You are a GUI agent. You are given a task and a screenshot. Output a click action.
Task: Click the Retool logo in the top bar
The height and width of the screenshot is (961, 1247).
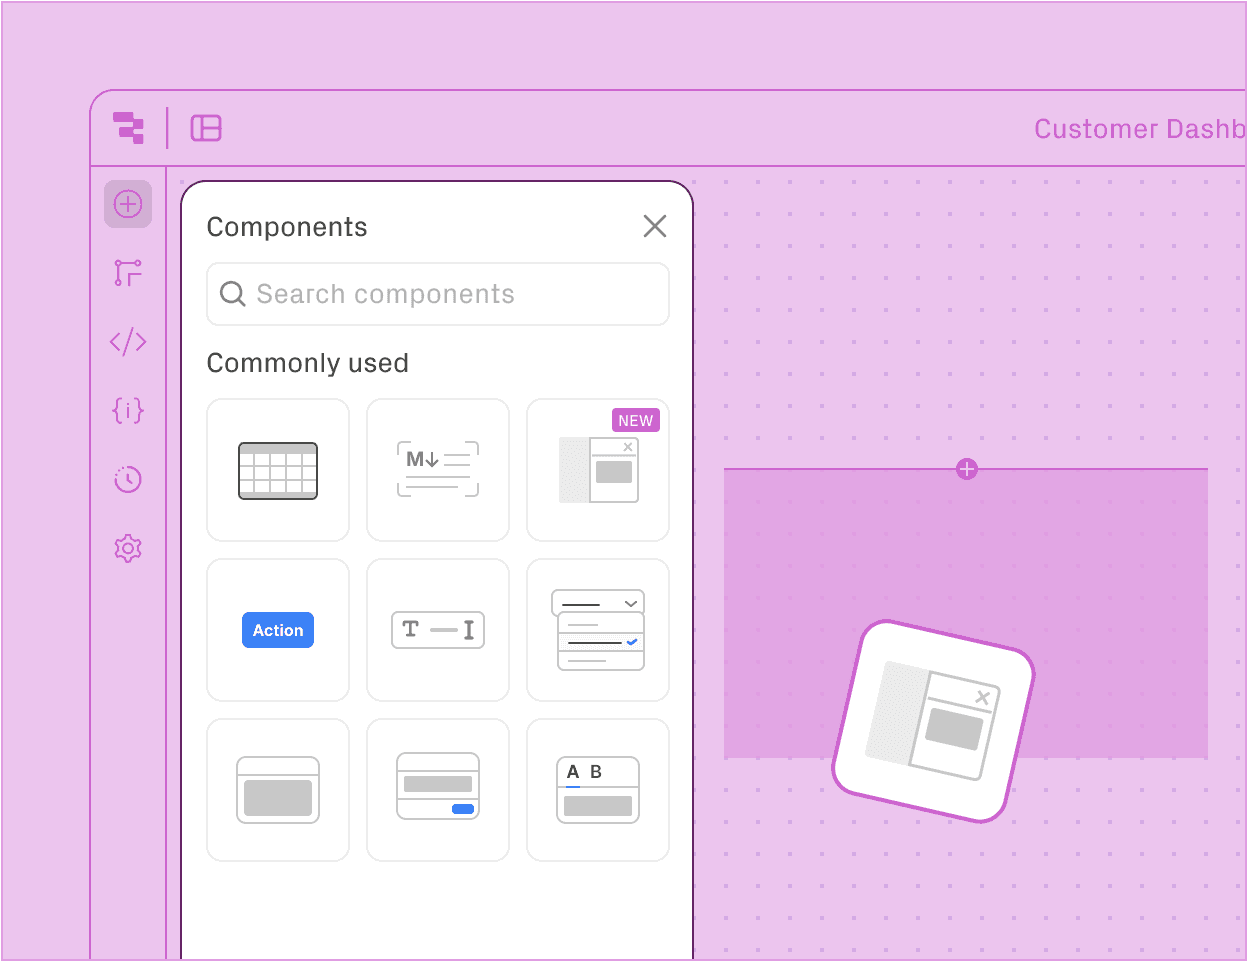click(x=128, y=128)
